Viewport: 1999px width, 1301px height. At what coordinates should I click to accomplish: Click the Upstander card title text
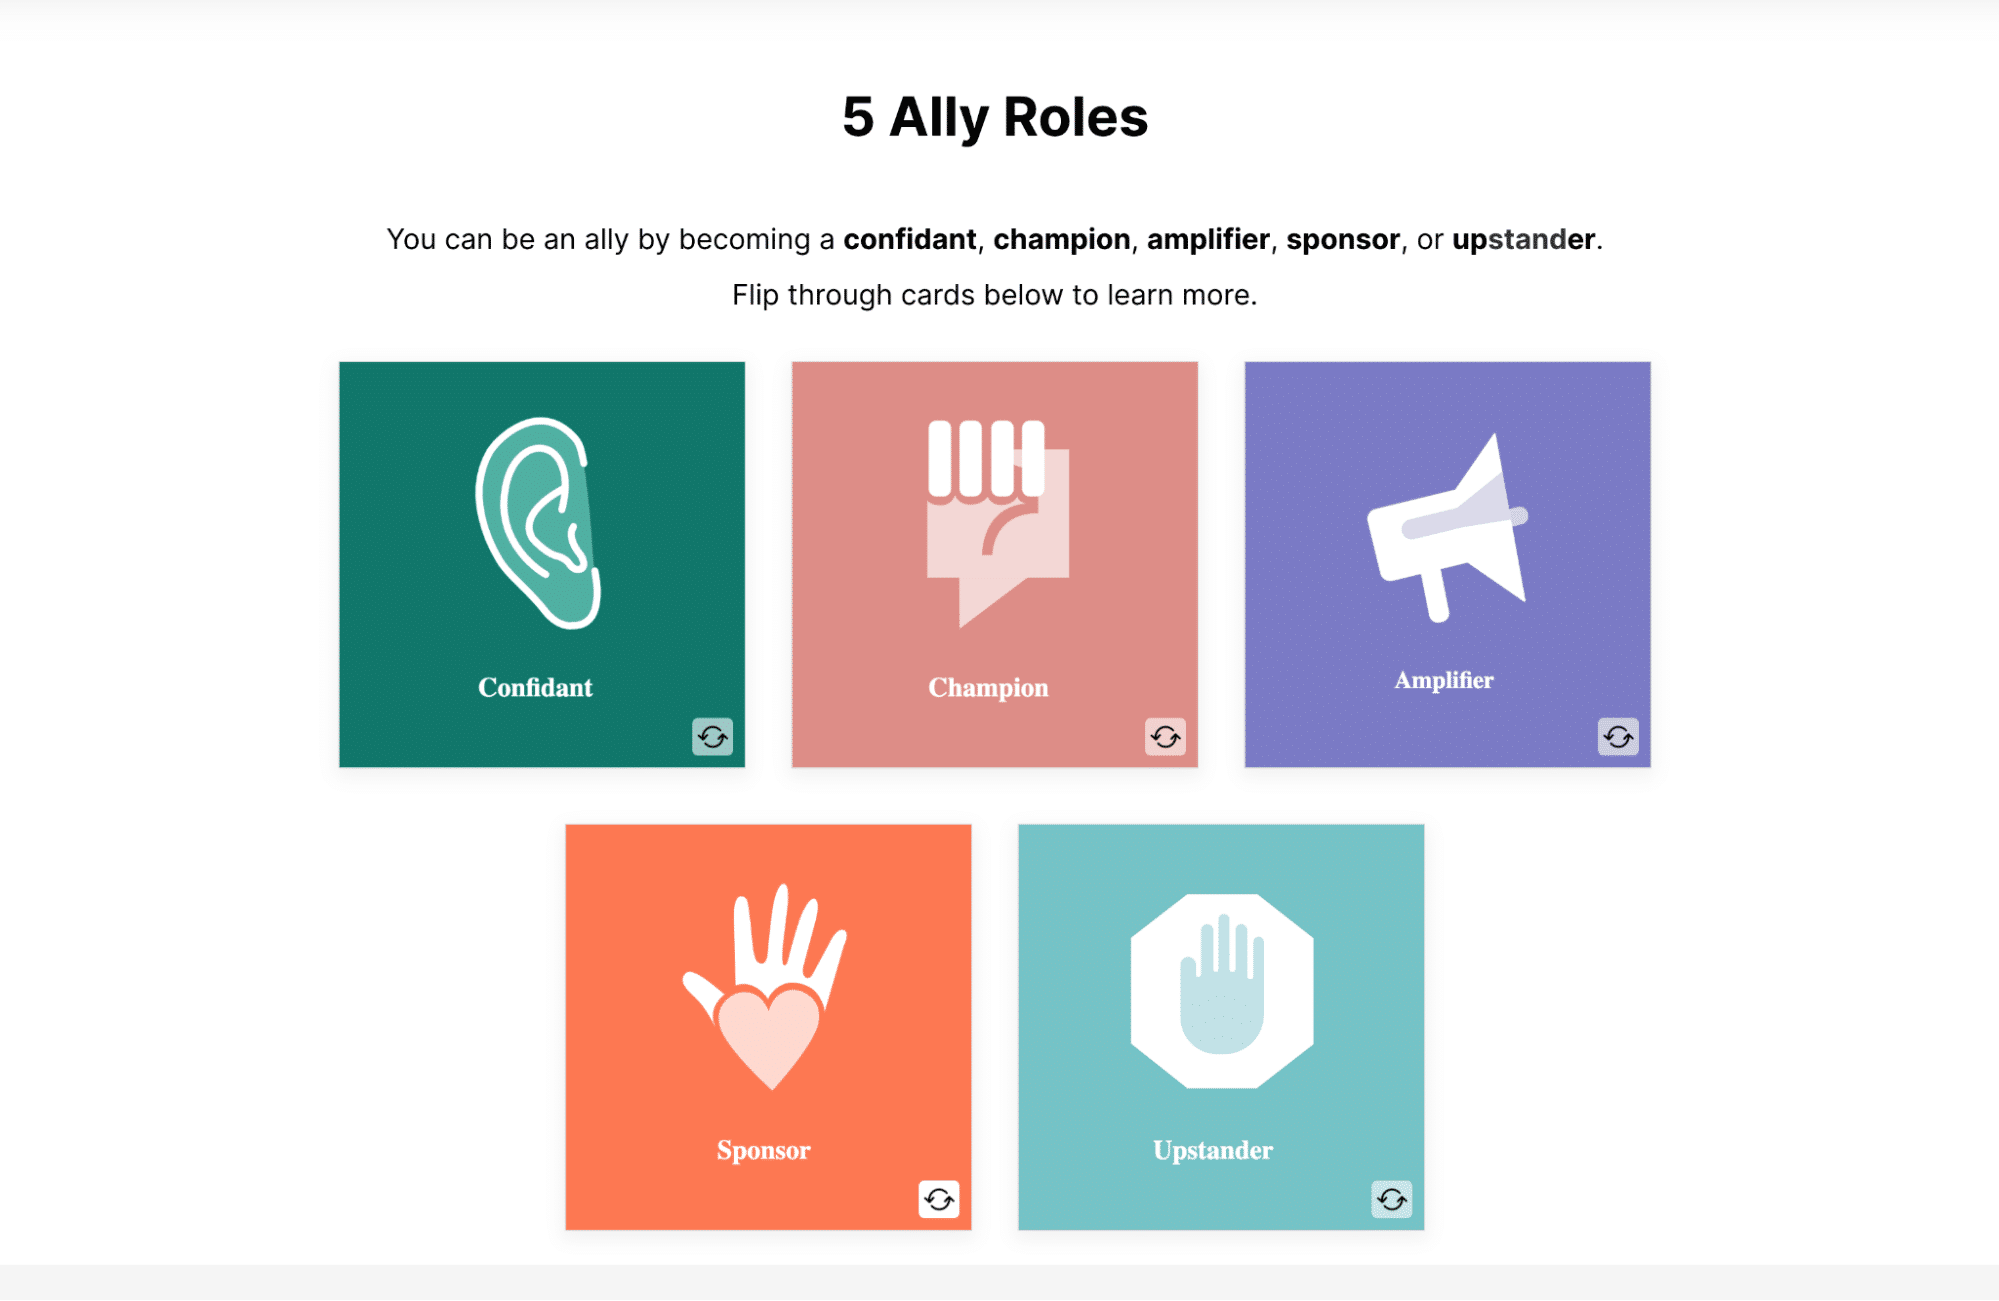1212,1150
